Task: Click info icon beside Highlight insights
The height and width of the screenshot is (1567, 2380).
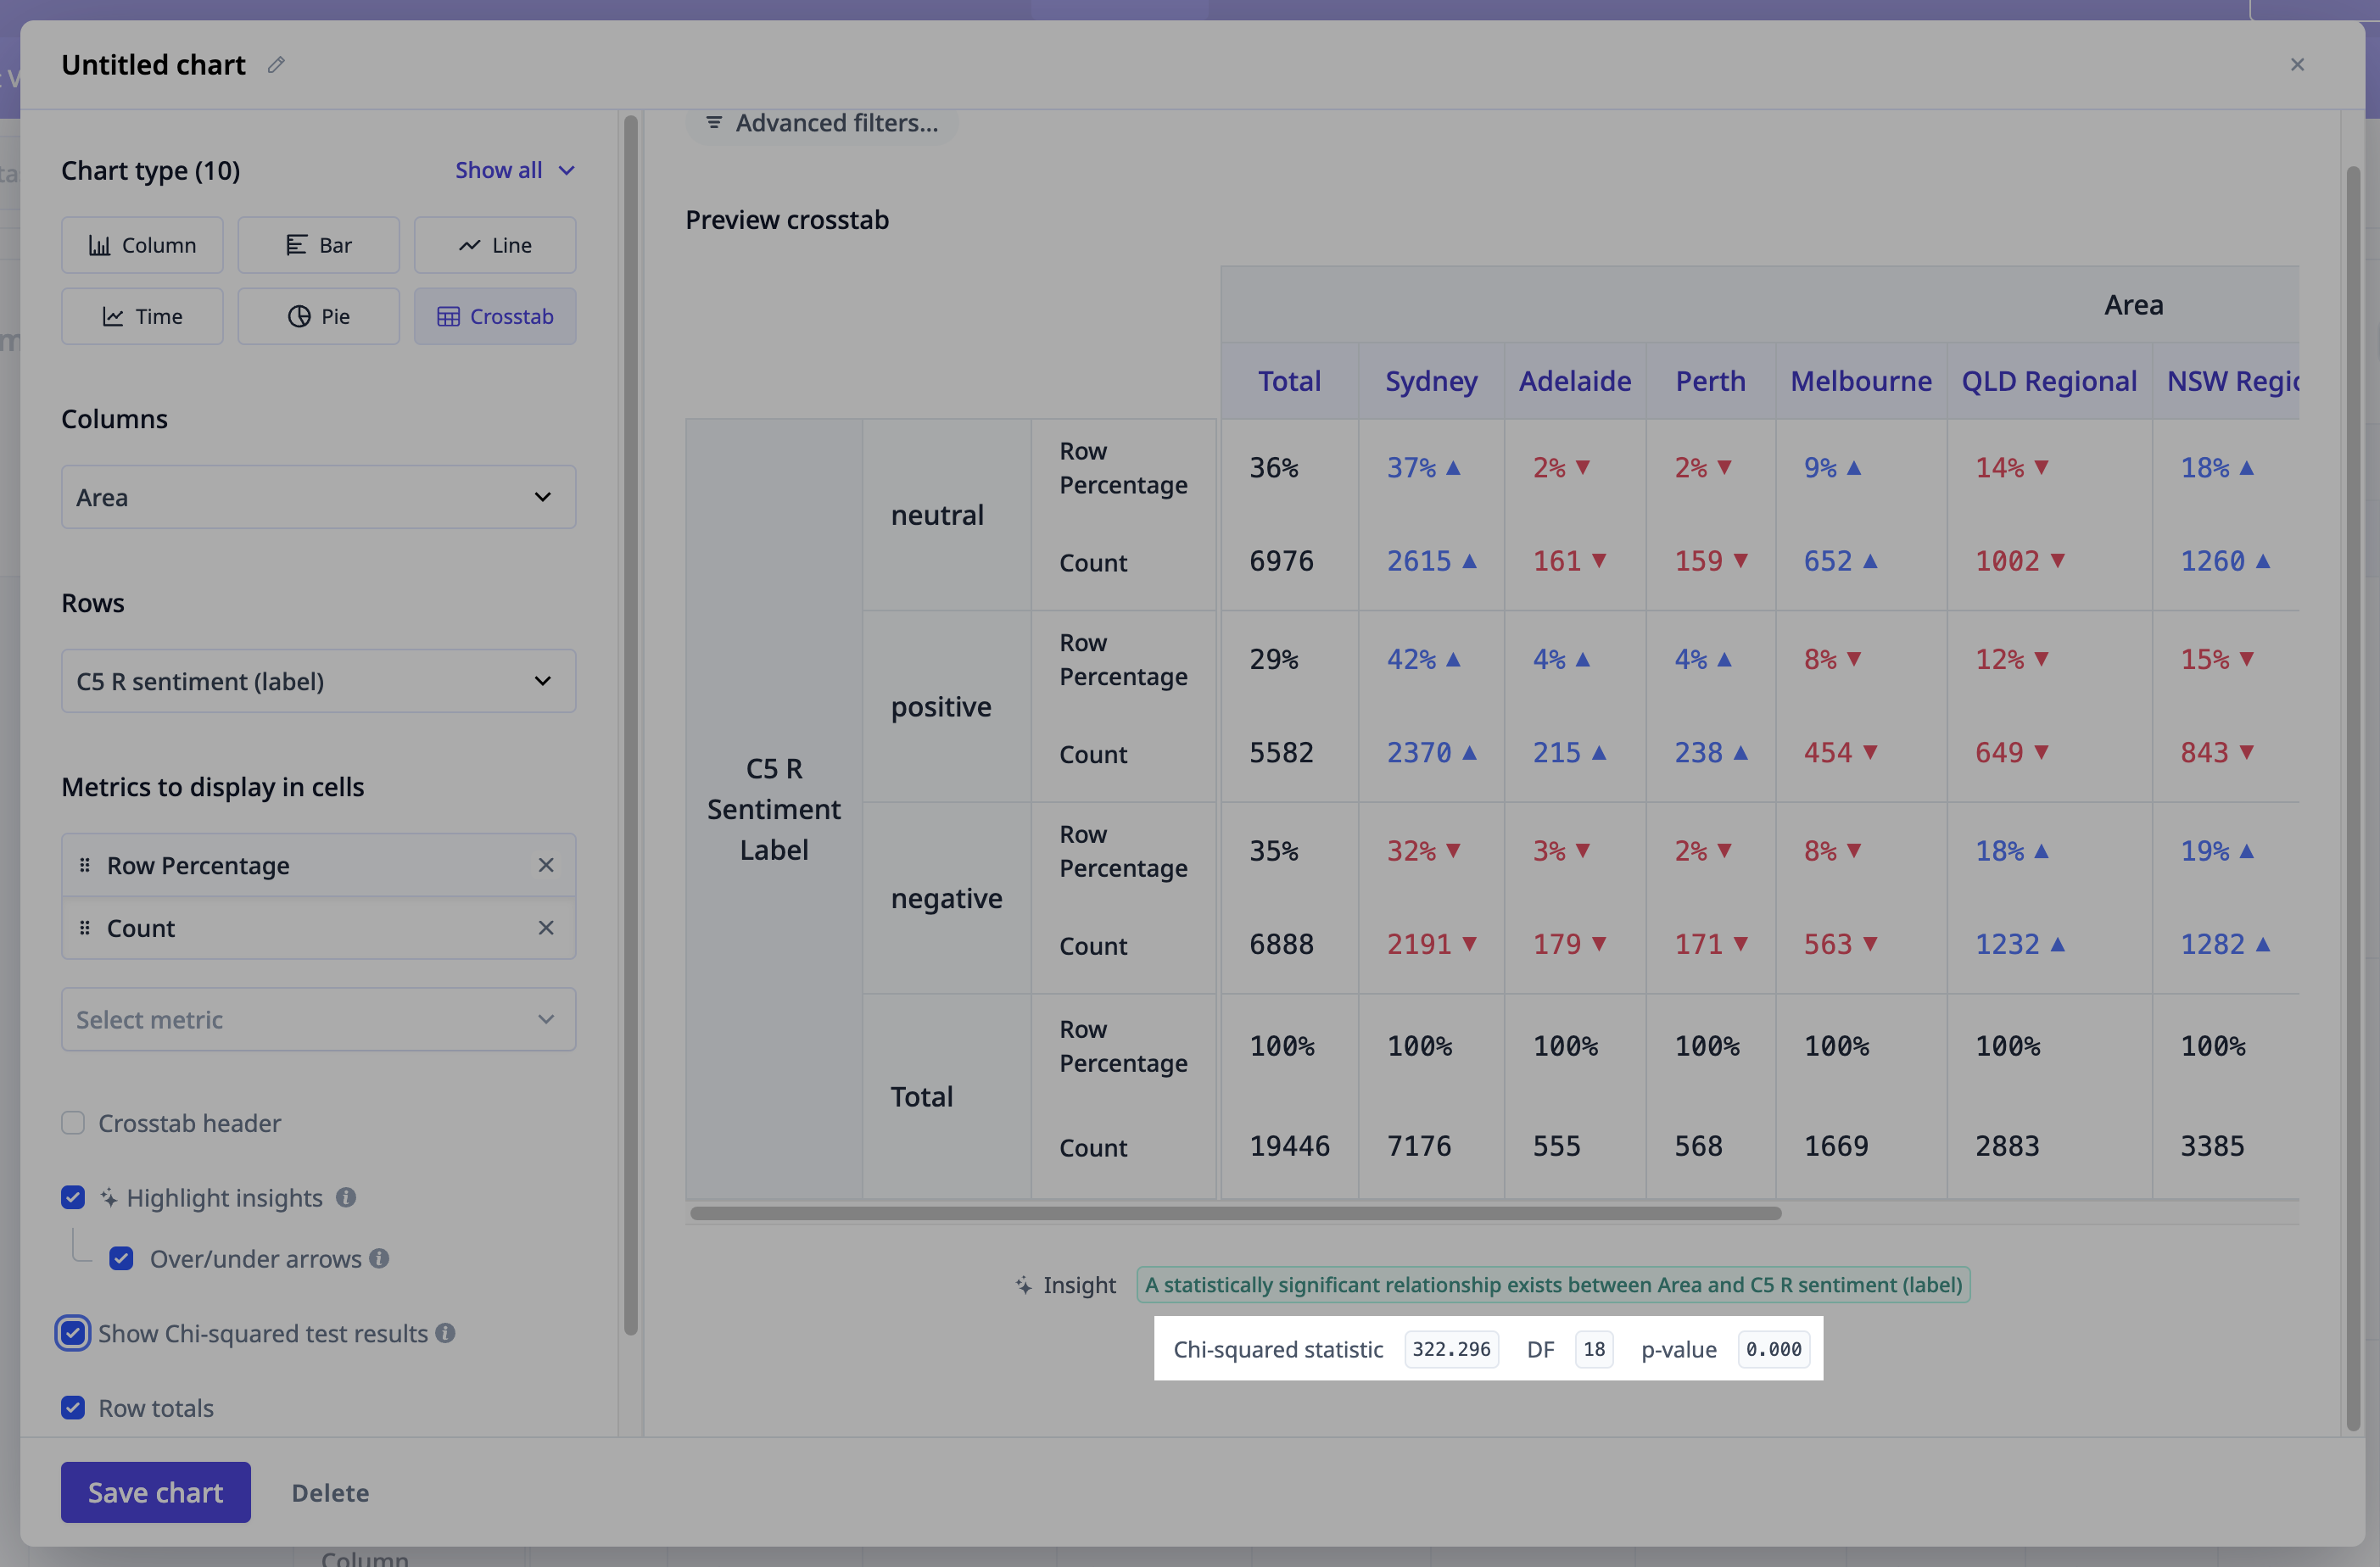Action: (346, 1197)
